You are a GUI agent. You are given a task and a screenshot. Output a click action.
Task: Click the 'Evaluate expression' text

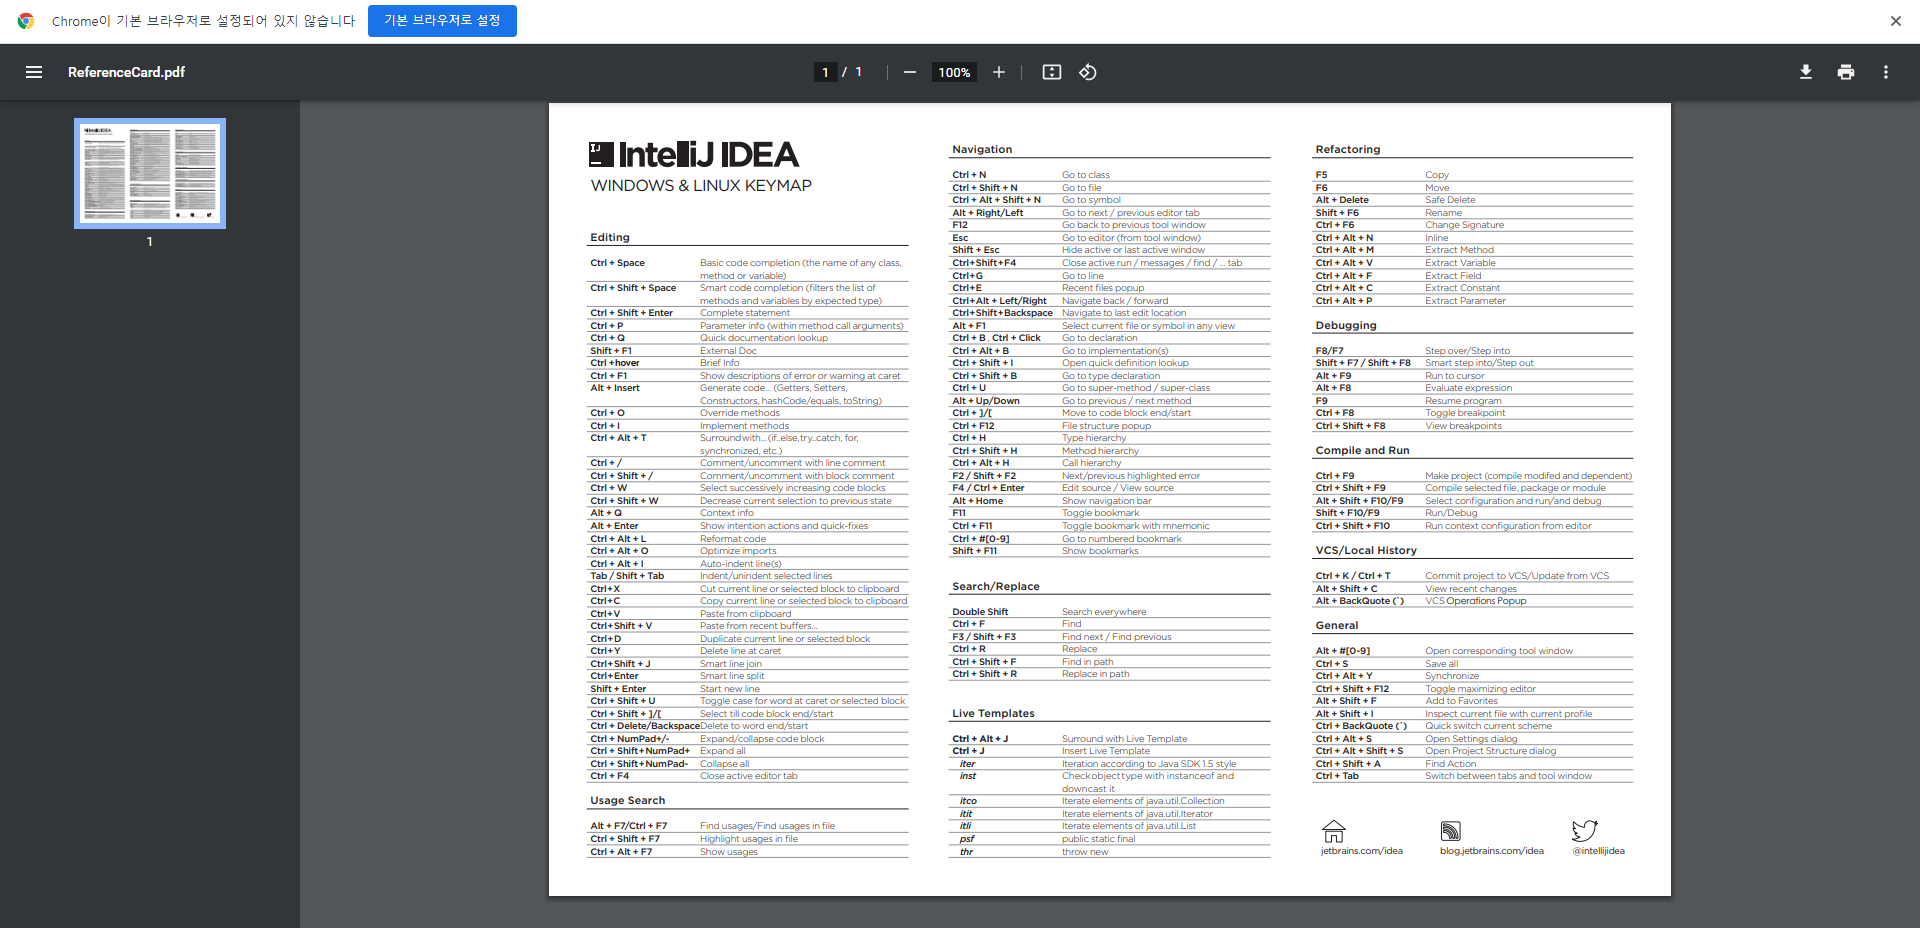1468,388
